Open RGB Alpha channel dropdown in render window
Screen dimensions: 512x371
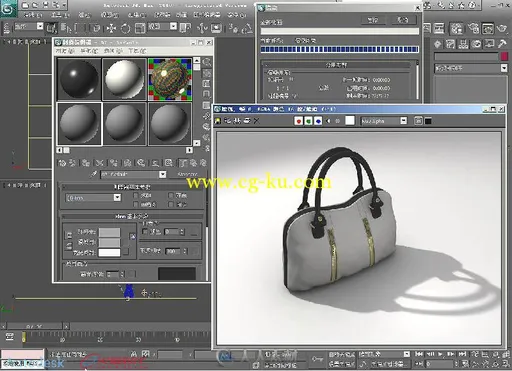403,121
